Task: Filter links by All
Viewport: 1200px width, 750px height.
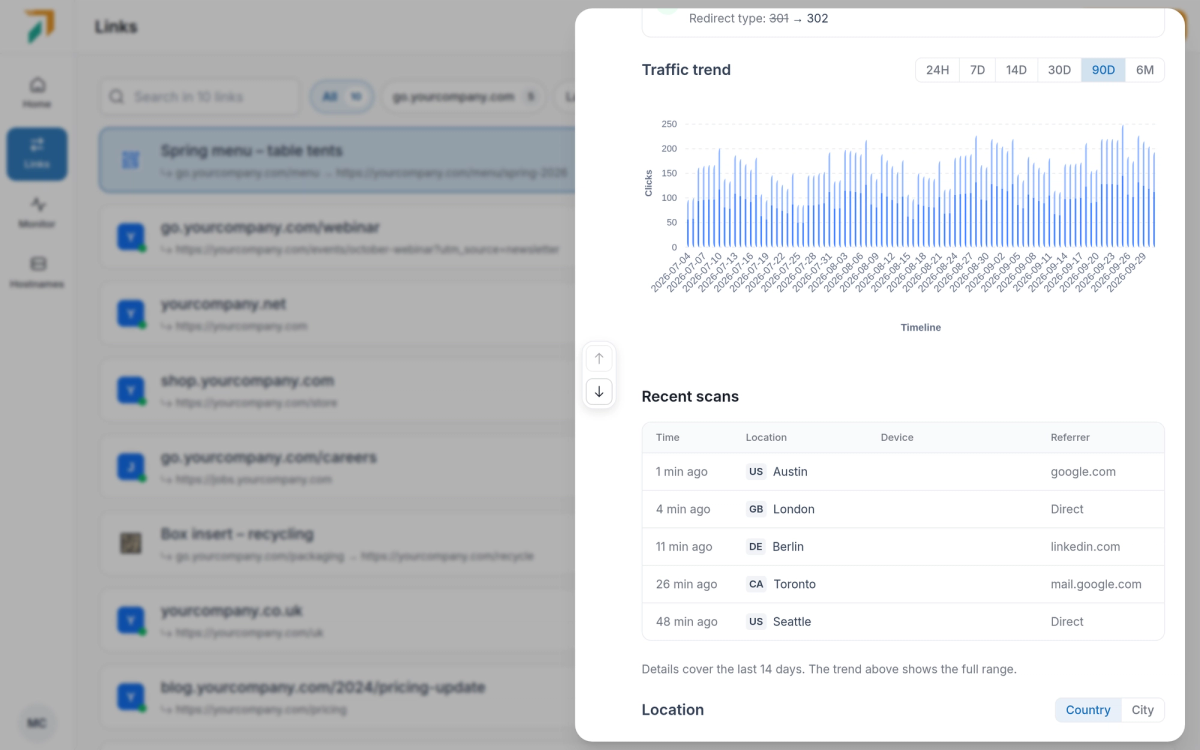Action: pos(342,97)
